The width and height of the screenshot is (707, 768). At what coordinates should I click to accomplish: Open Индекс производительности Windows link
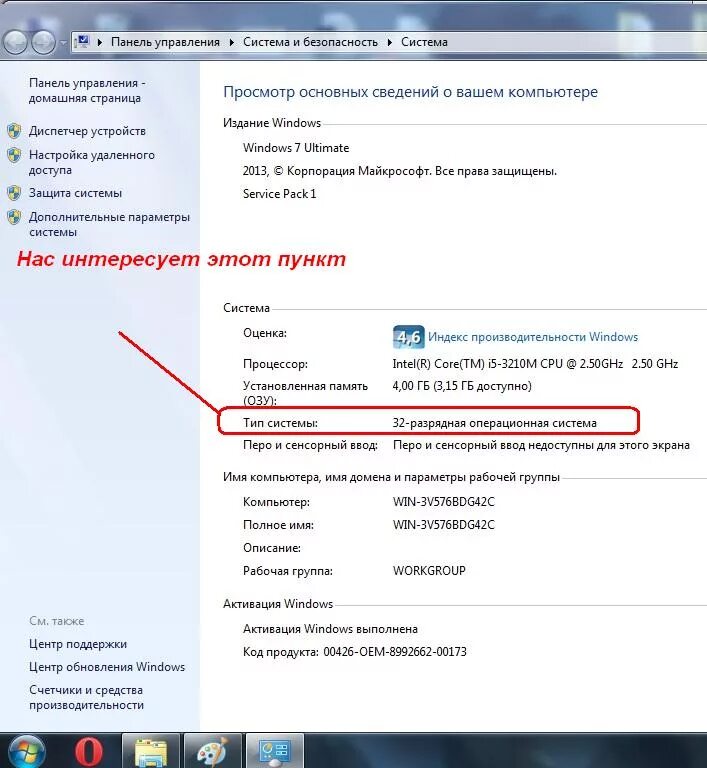(x=533, y=336)
